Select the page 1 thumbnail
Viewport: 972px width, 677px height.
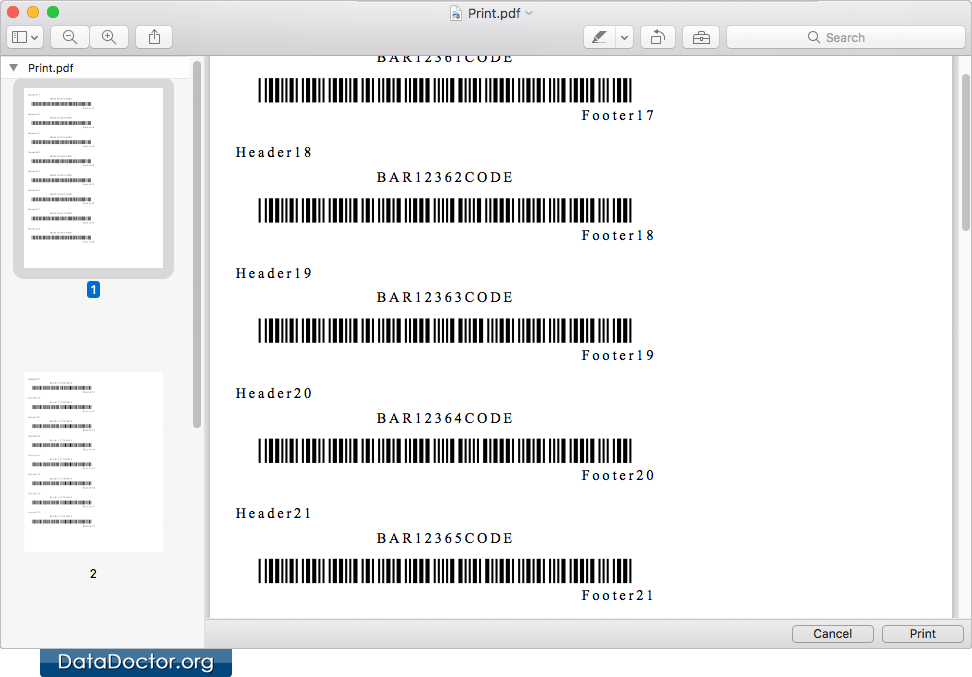[93, 178]
